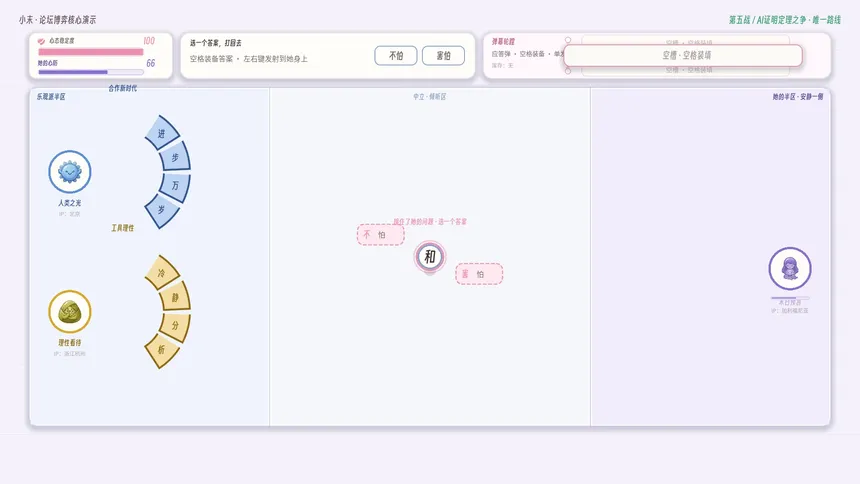Click the 小未·论坛博弈核心演示 title text
This screenshot has height=484, width=860.
(58, 20)
